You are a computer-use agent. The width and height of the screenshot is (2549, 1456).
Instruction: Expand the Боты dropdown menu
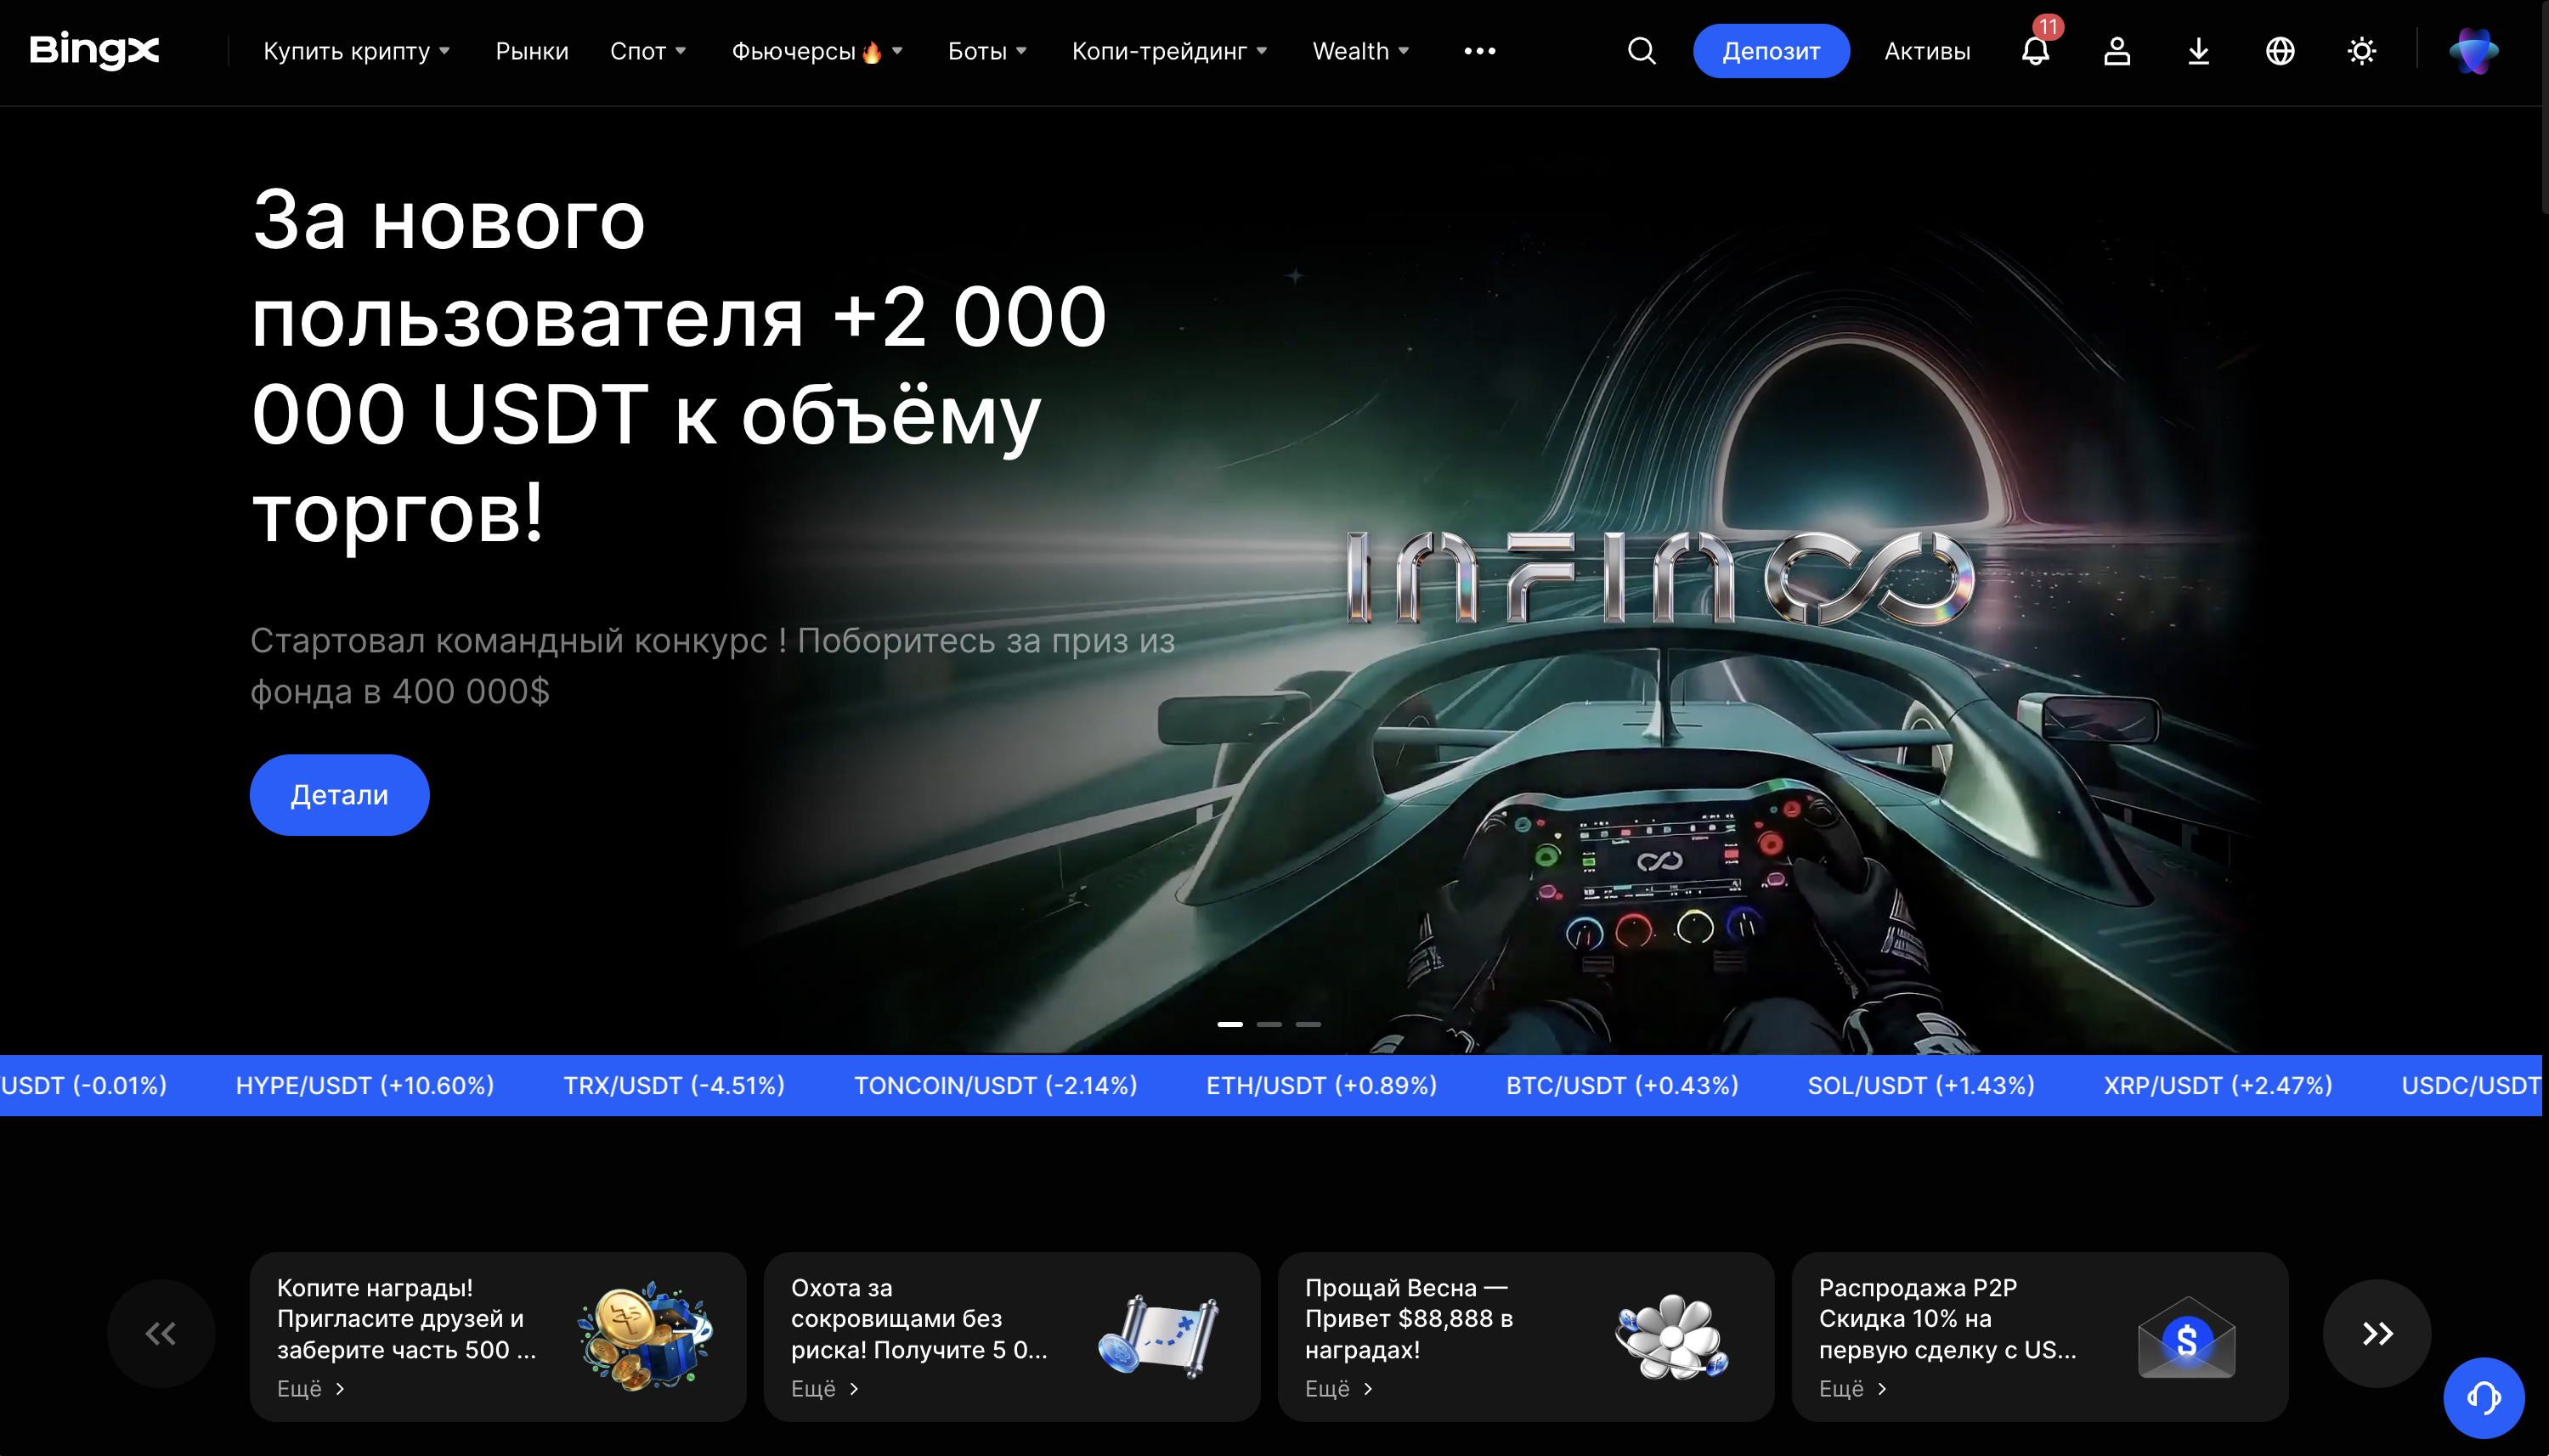coord(987,51)
